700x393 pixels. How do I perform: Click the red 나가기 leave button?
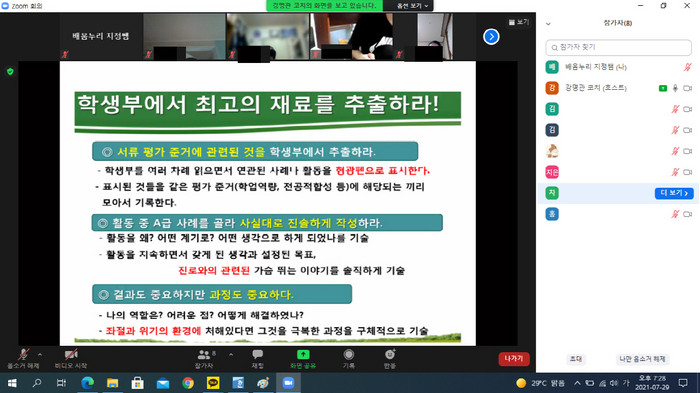pyautogui.click(x=514, y=359)
